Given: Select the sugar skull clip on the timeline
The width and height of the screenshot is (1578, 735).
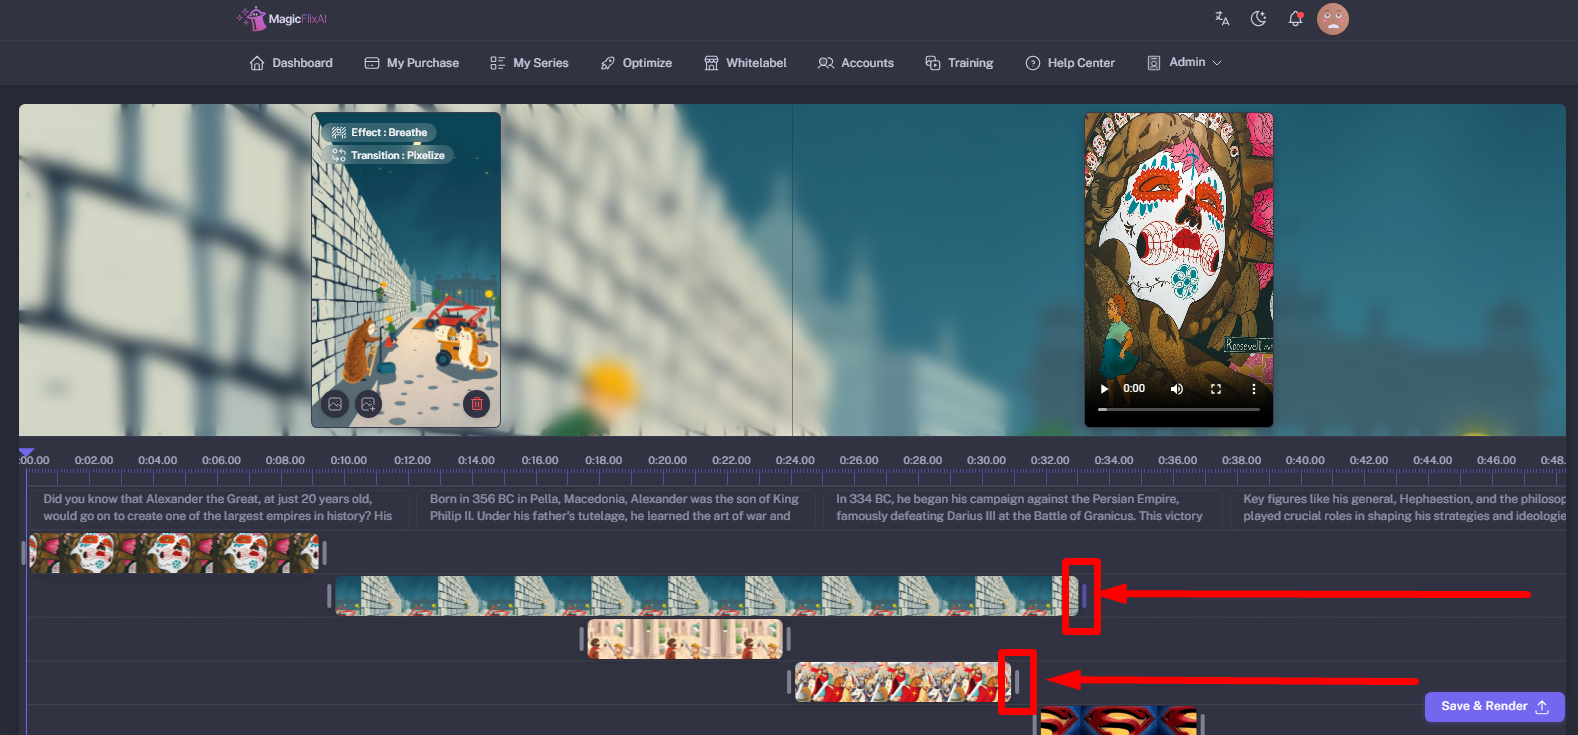Looking at the screenshot, I should [175, 552].
